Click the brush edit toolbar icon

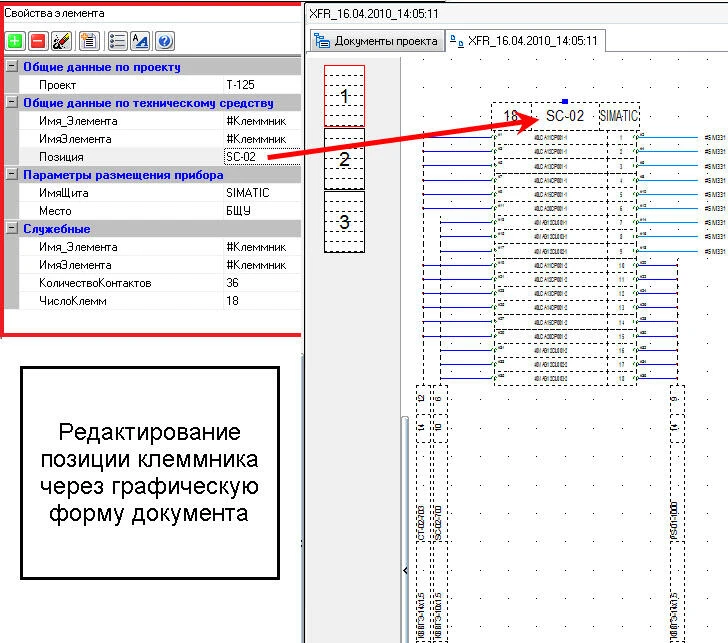pyautogui.click(x=61, y=41)
